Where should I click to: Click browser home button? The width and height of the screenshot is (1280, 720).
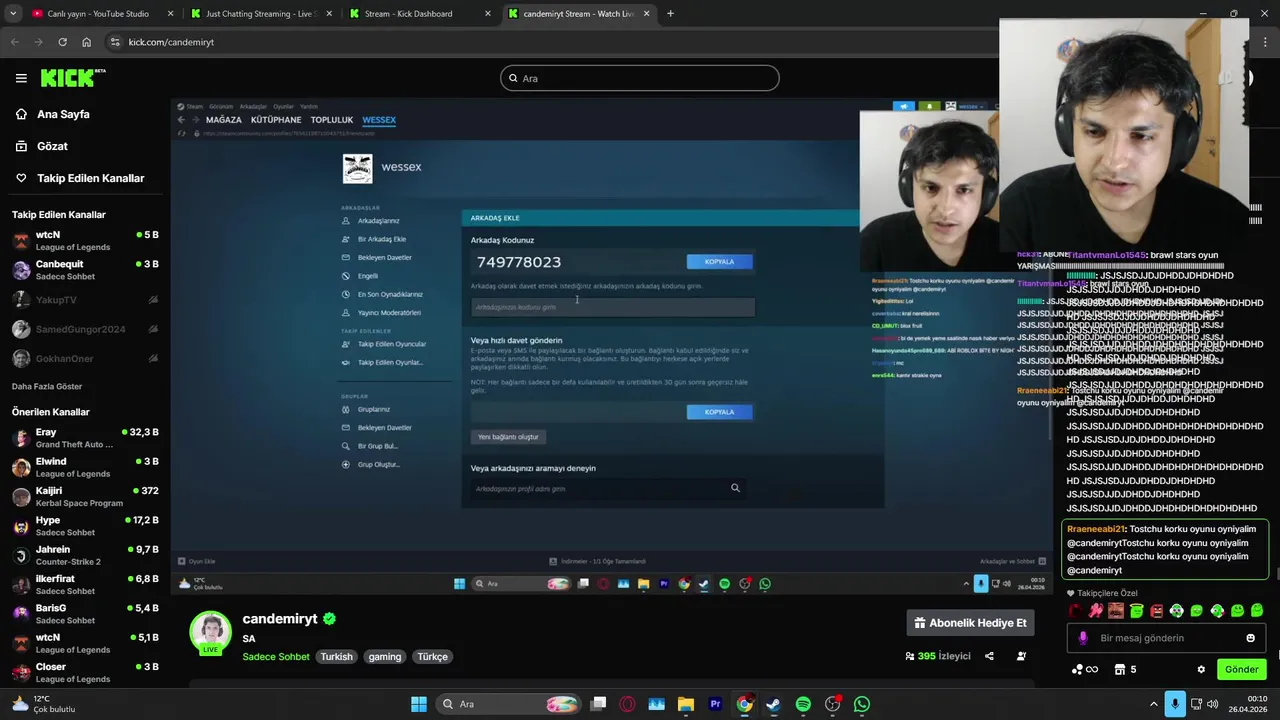tap(86, 42)
